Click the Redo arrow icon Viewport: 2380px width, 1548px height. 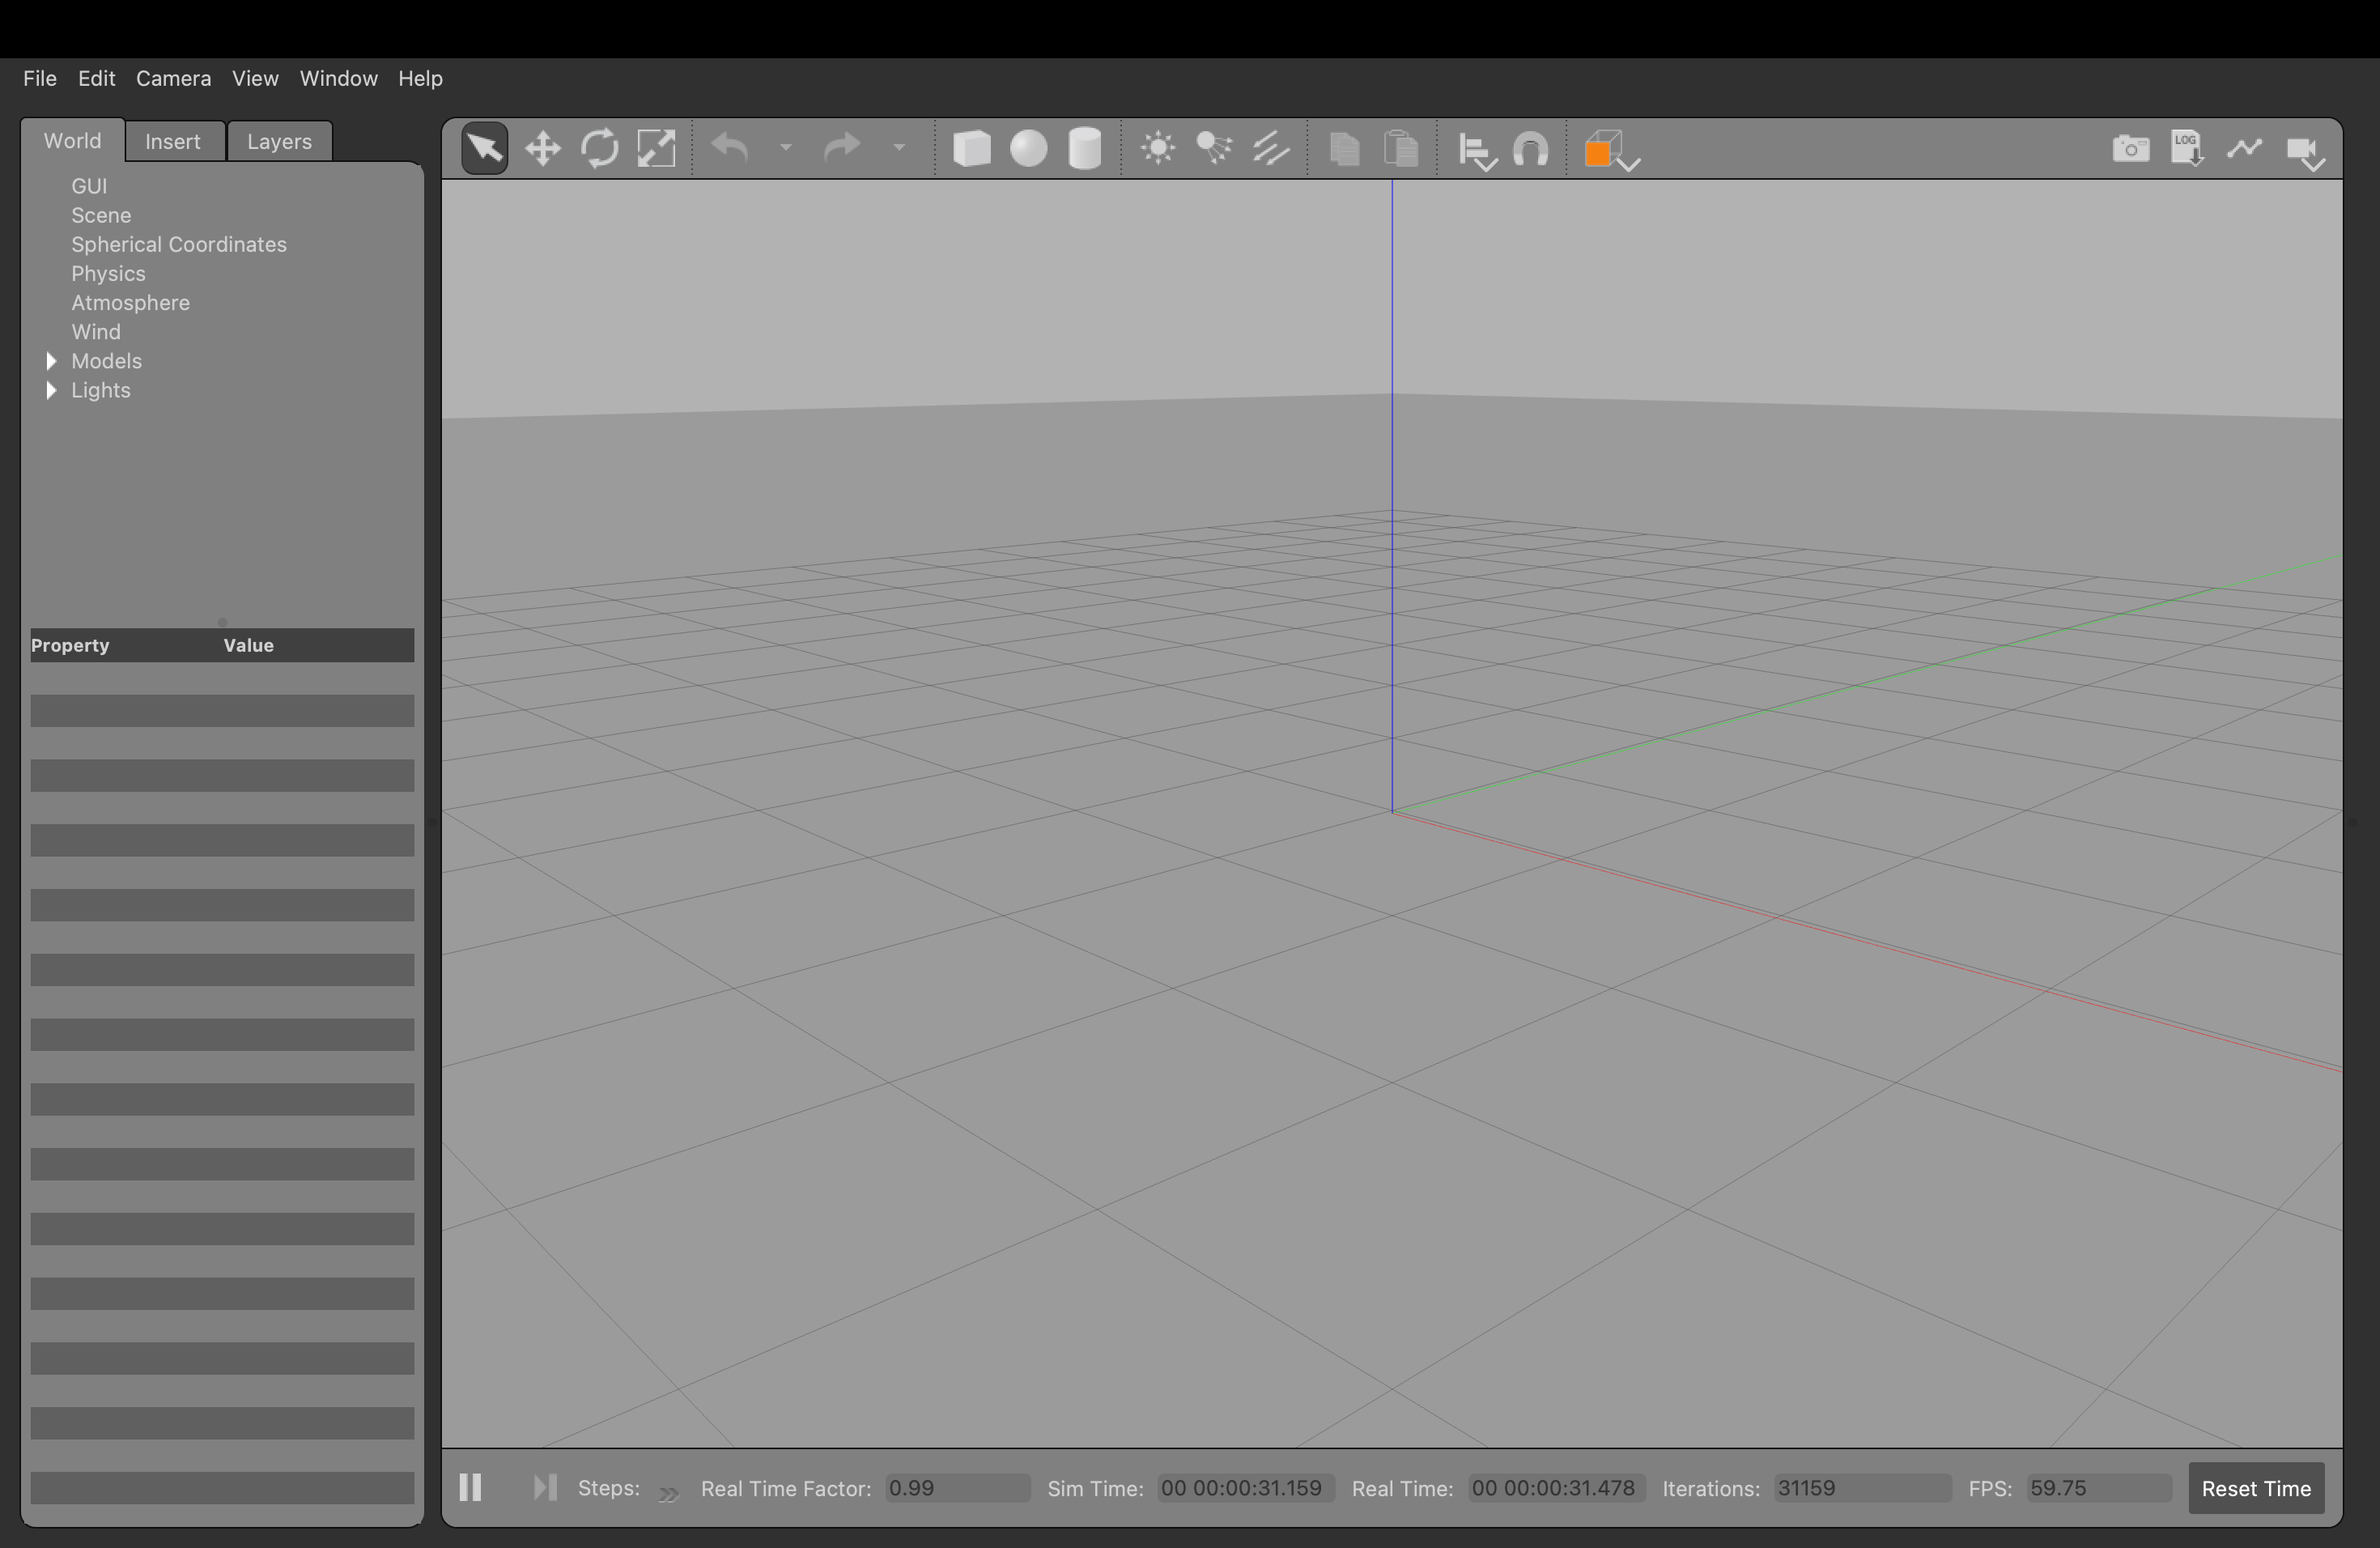click(841, 148)
